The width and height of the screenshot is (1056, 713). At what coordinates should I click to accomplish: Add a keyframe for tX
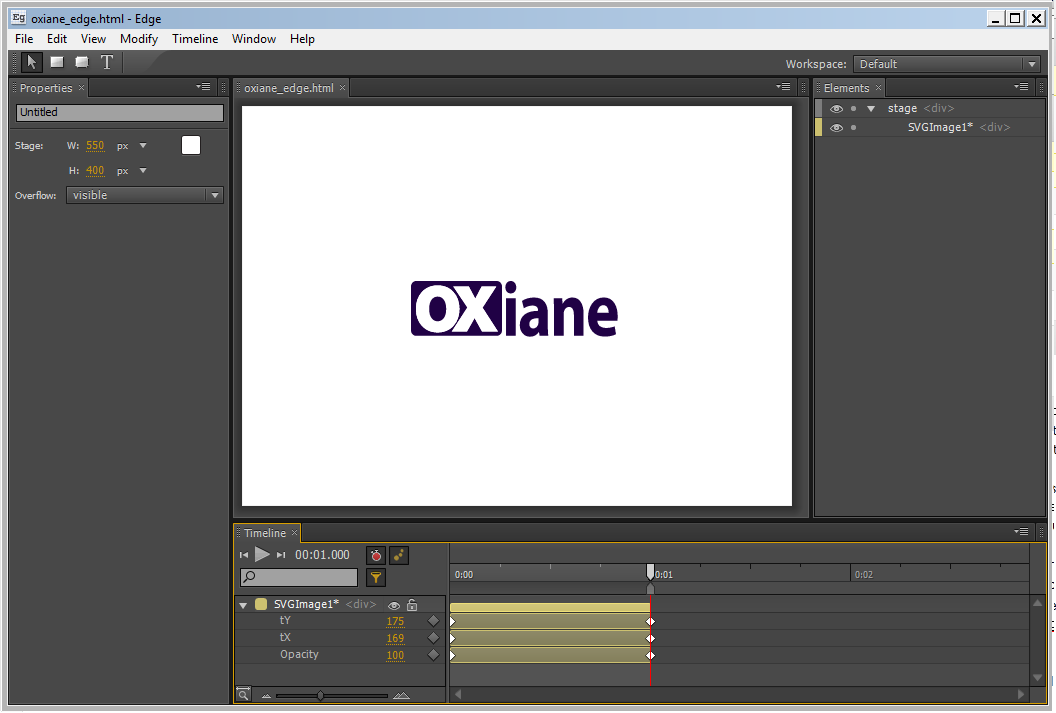point(433,638)
